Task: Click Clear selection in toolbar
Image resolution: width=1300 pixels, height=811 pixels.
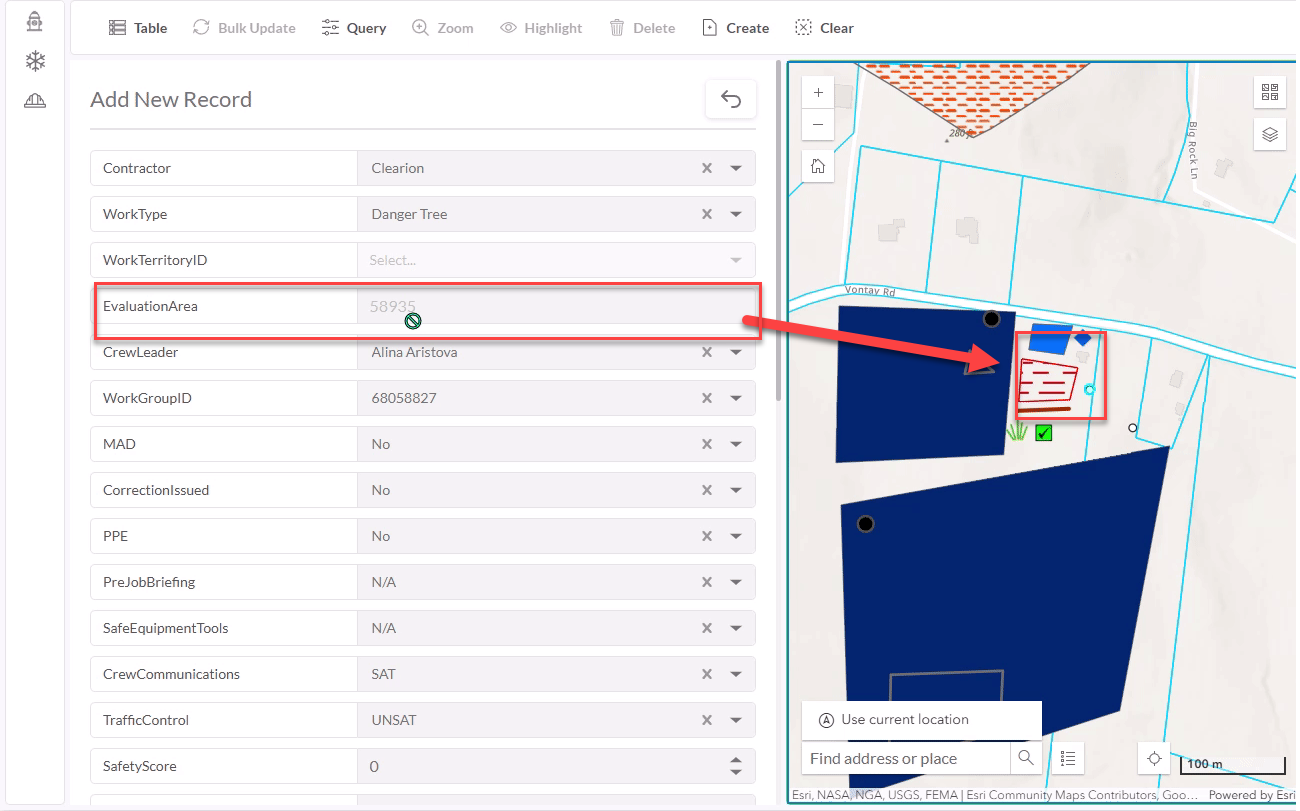Action: click(824, 28)
